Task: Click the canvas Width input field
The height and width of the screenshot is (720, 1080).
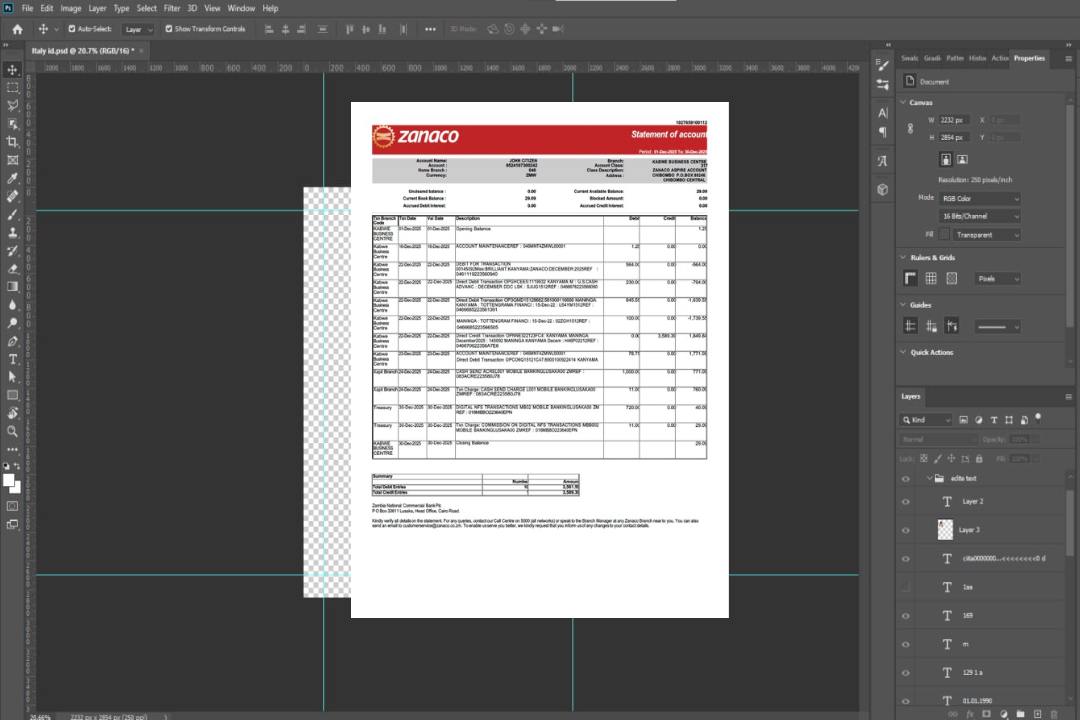Action: pos(954,120)
